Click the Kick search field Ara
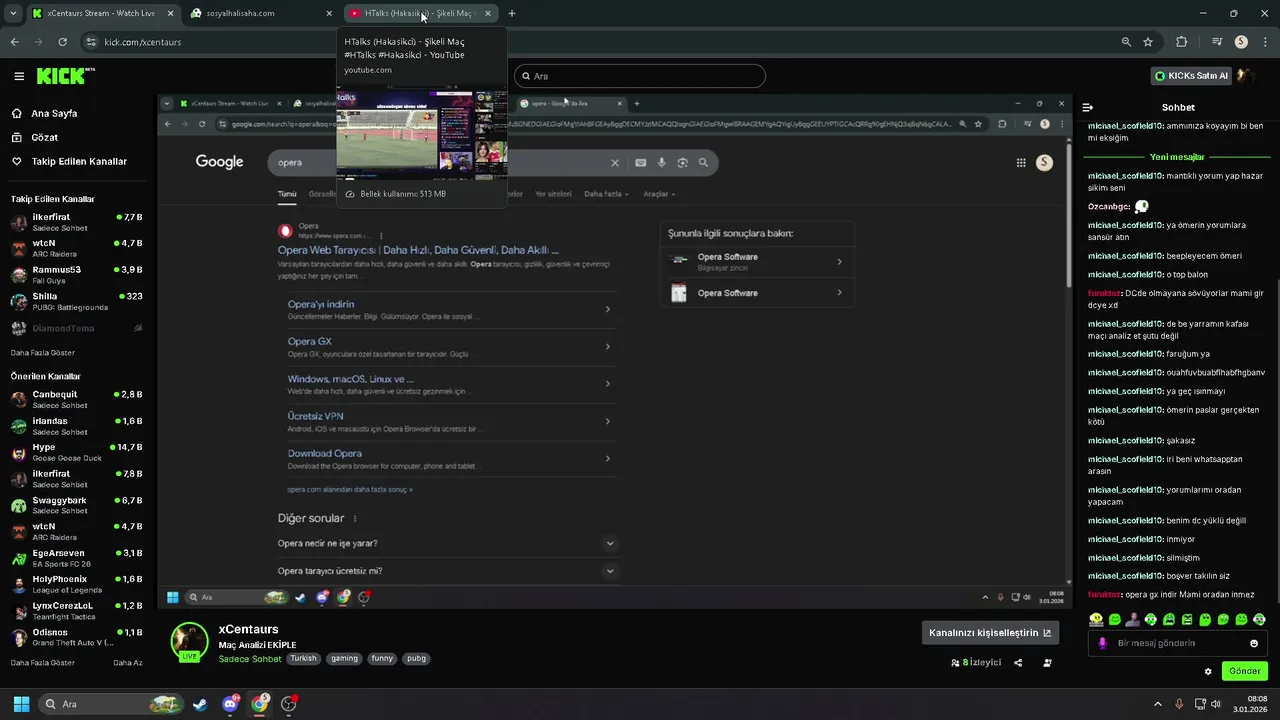Viewport: 1280px width, 720px height. point(640,76)
